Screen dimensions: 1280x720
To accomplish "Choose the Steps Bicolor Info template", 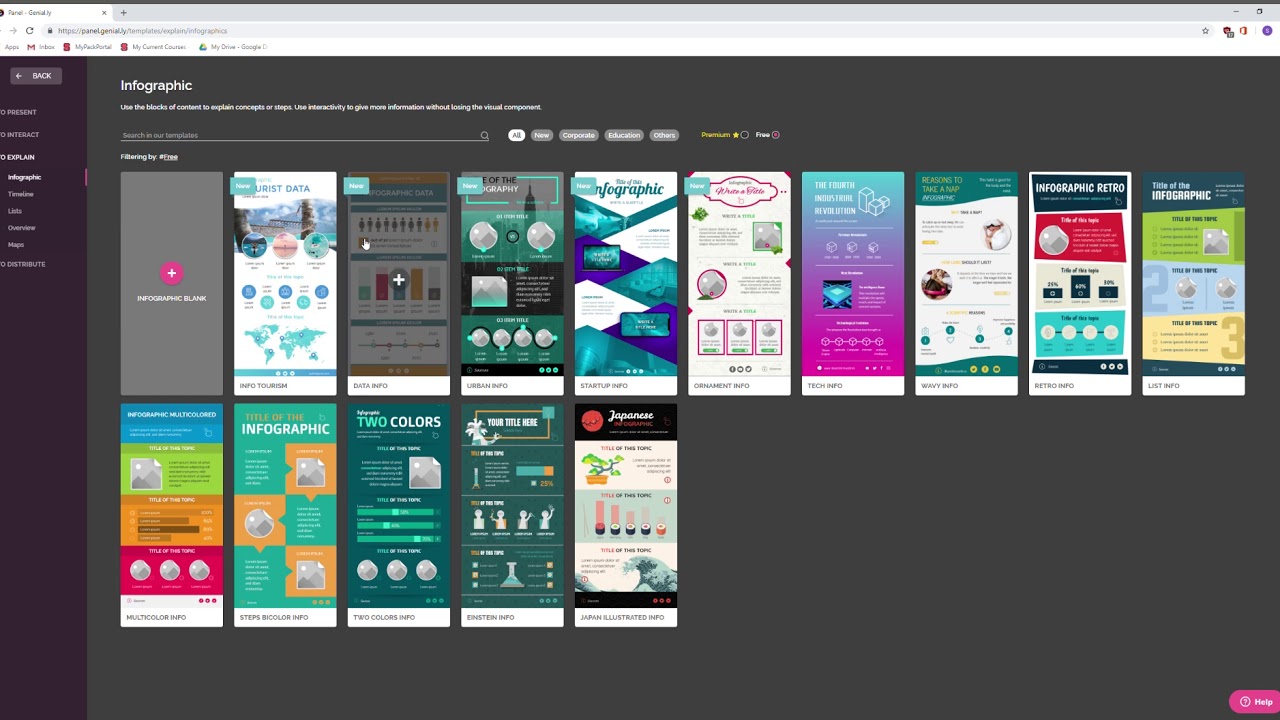I will point(285,515).
